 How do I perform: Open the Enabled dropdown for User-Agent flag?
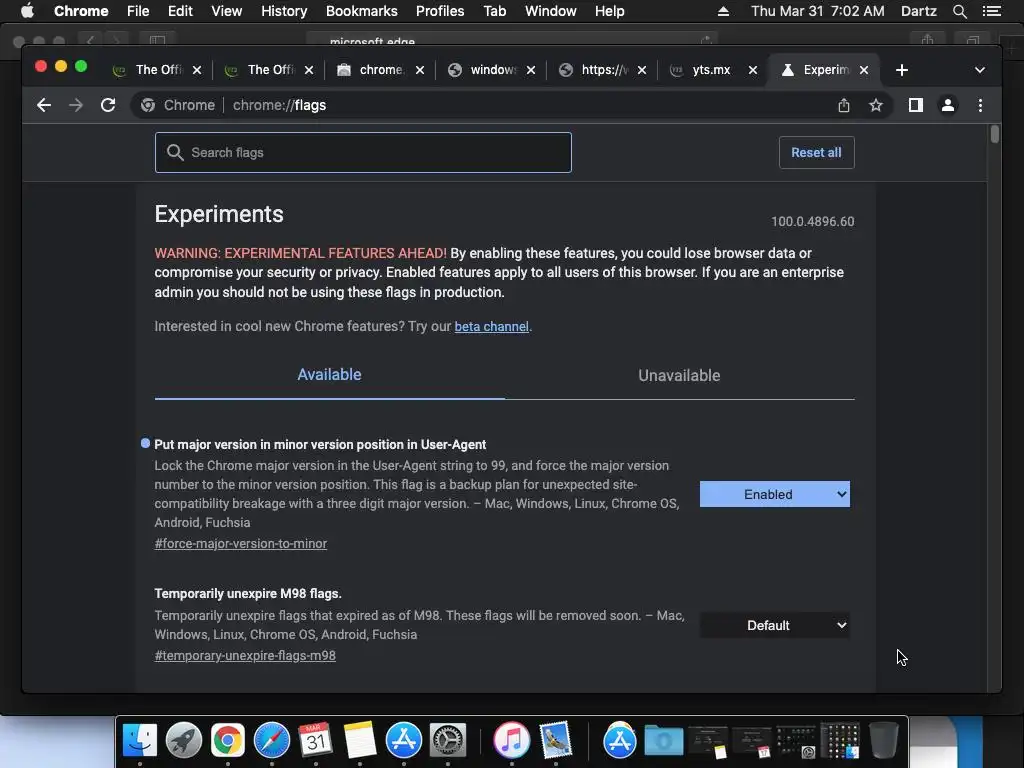point(775,494)
